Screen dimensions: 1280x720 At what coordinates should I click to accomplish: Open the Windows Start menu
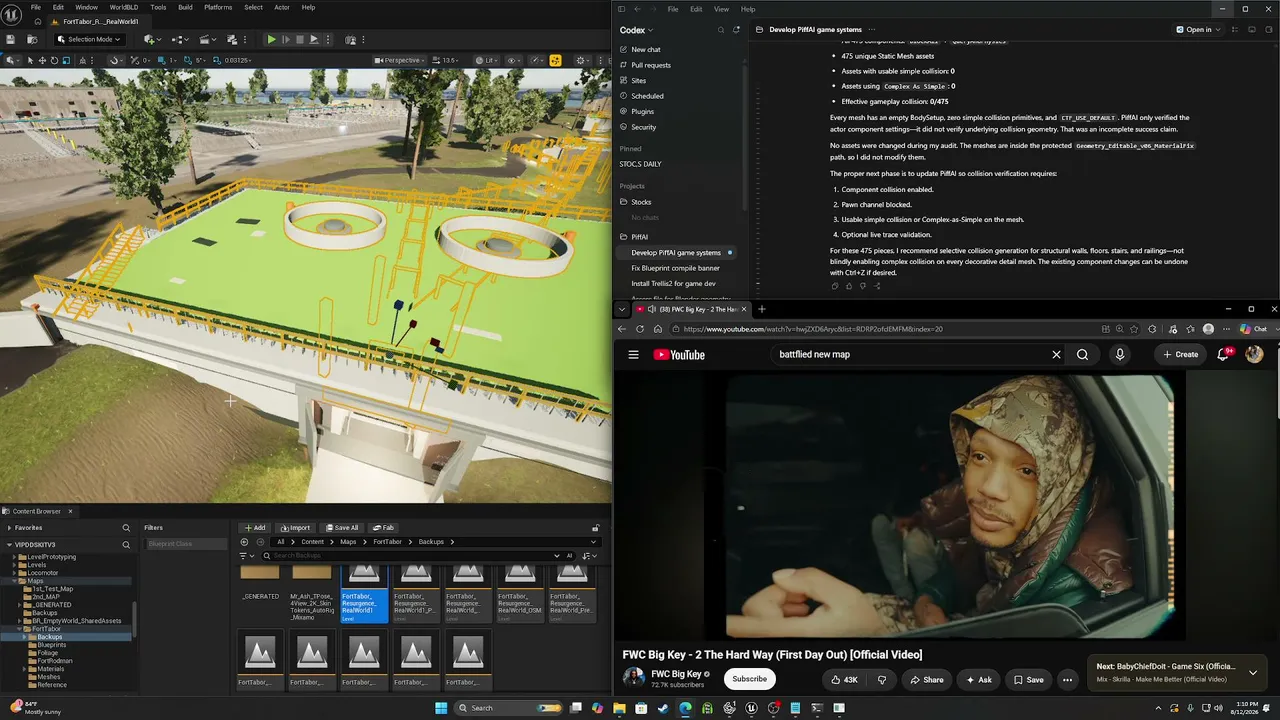coord(441,708)
